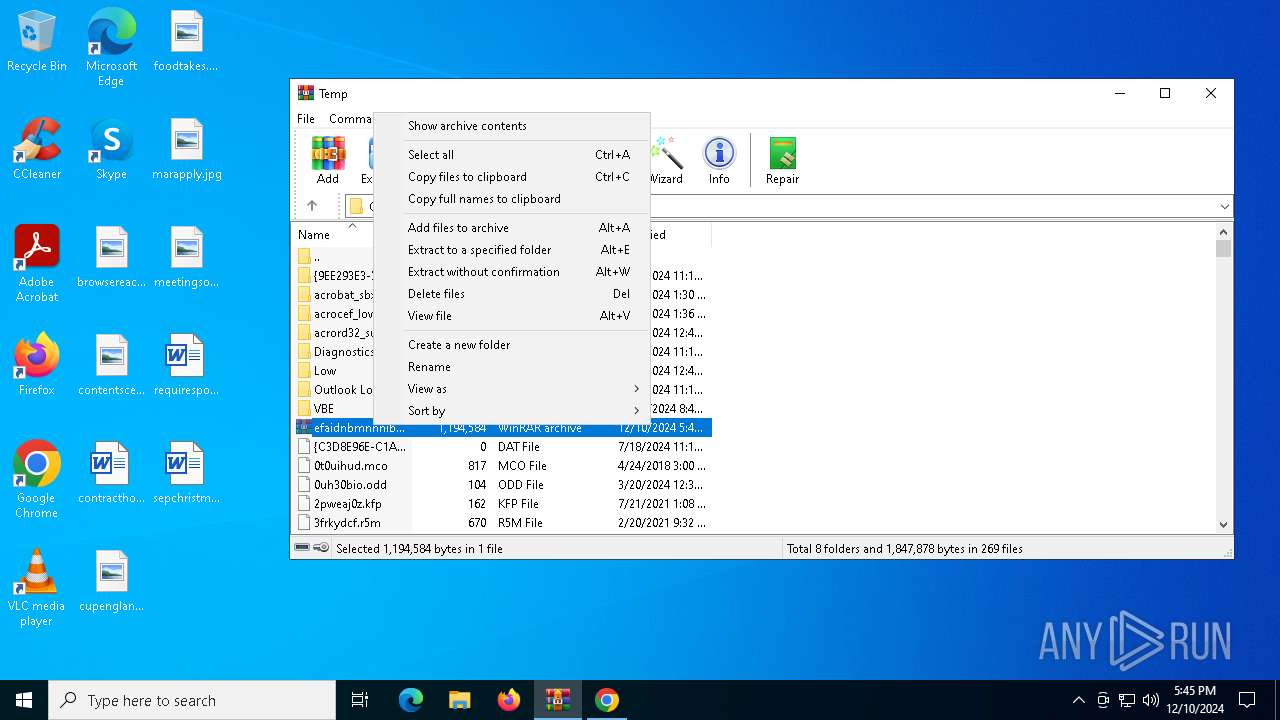Image resolution: width=1280 pixels, height=720 pixels.
Task: Select the VBE folder row
Action: coord(334,409)
